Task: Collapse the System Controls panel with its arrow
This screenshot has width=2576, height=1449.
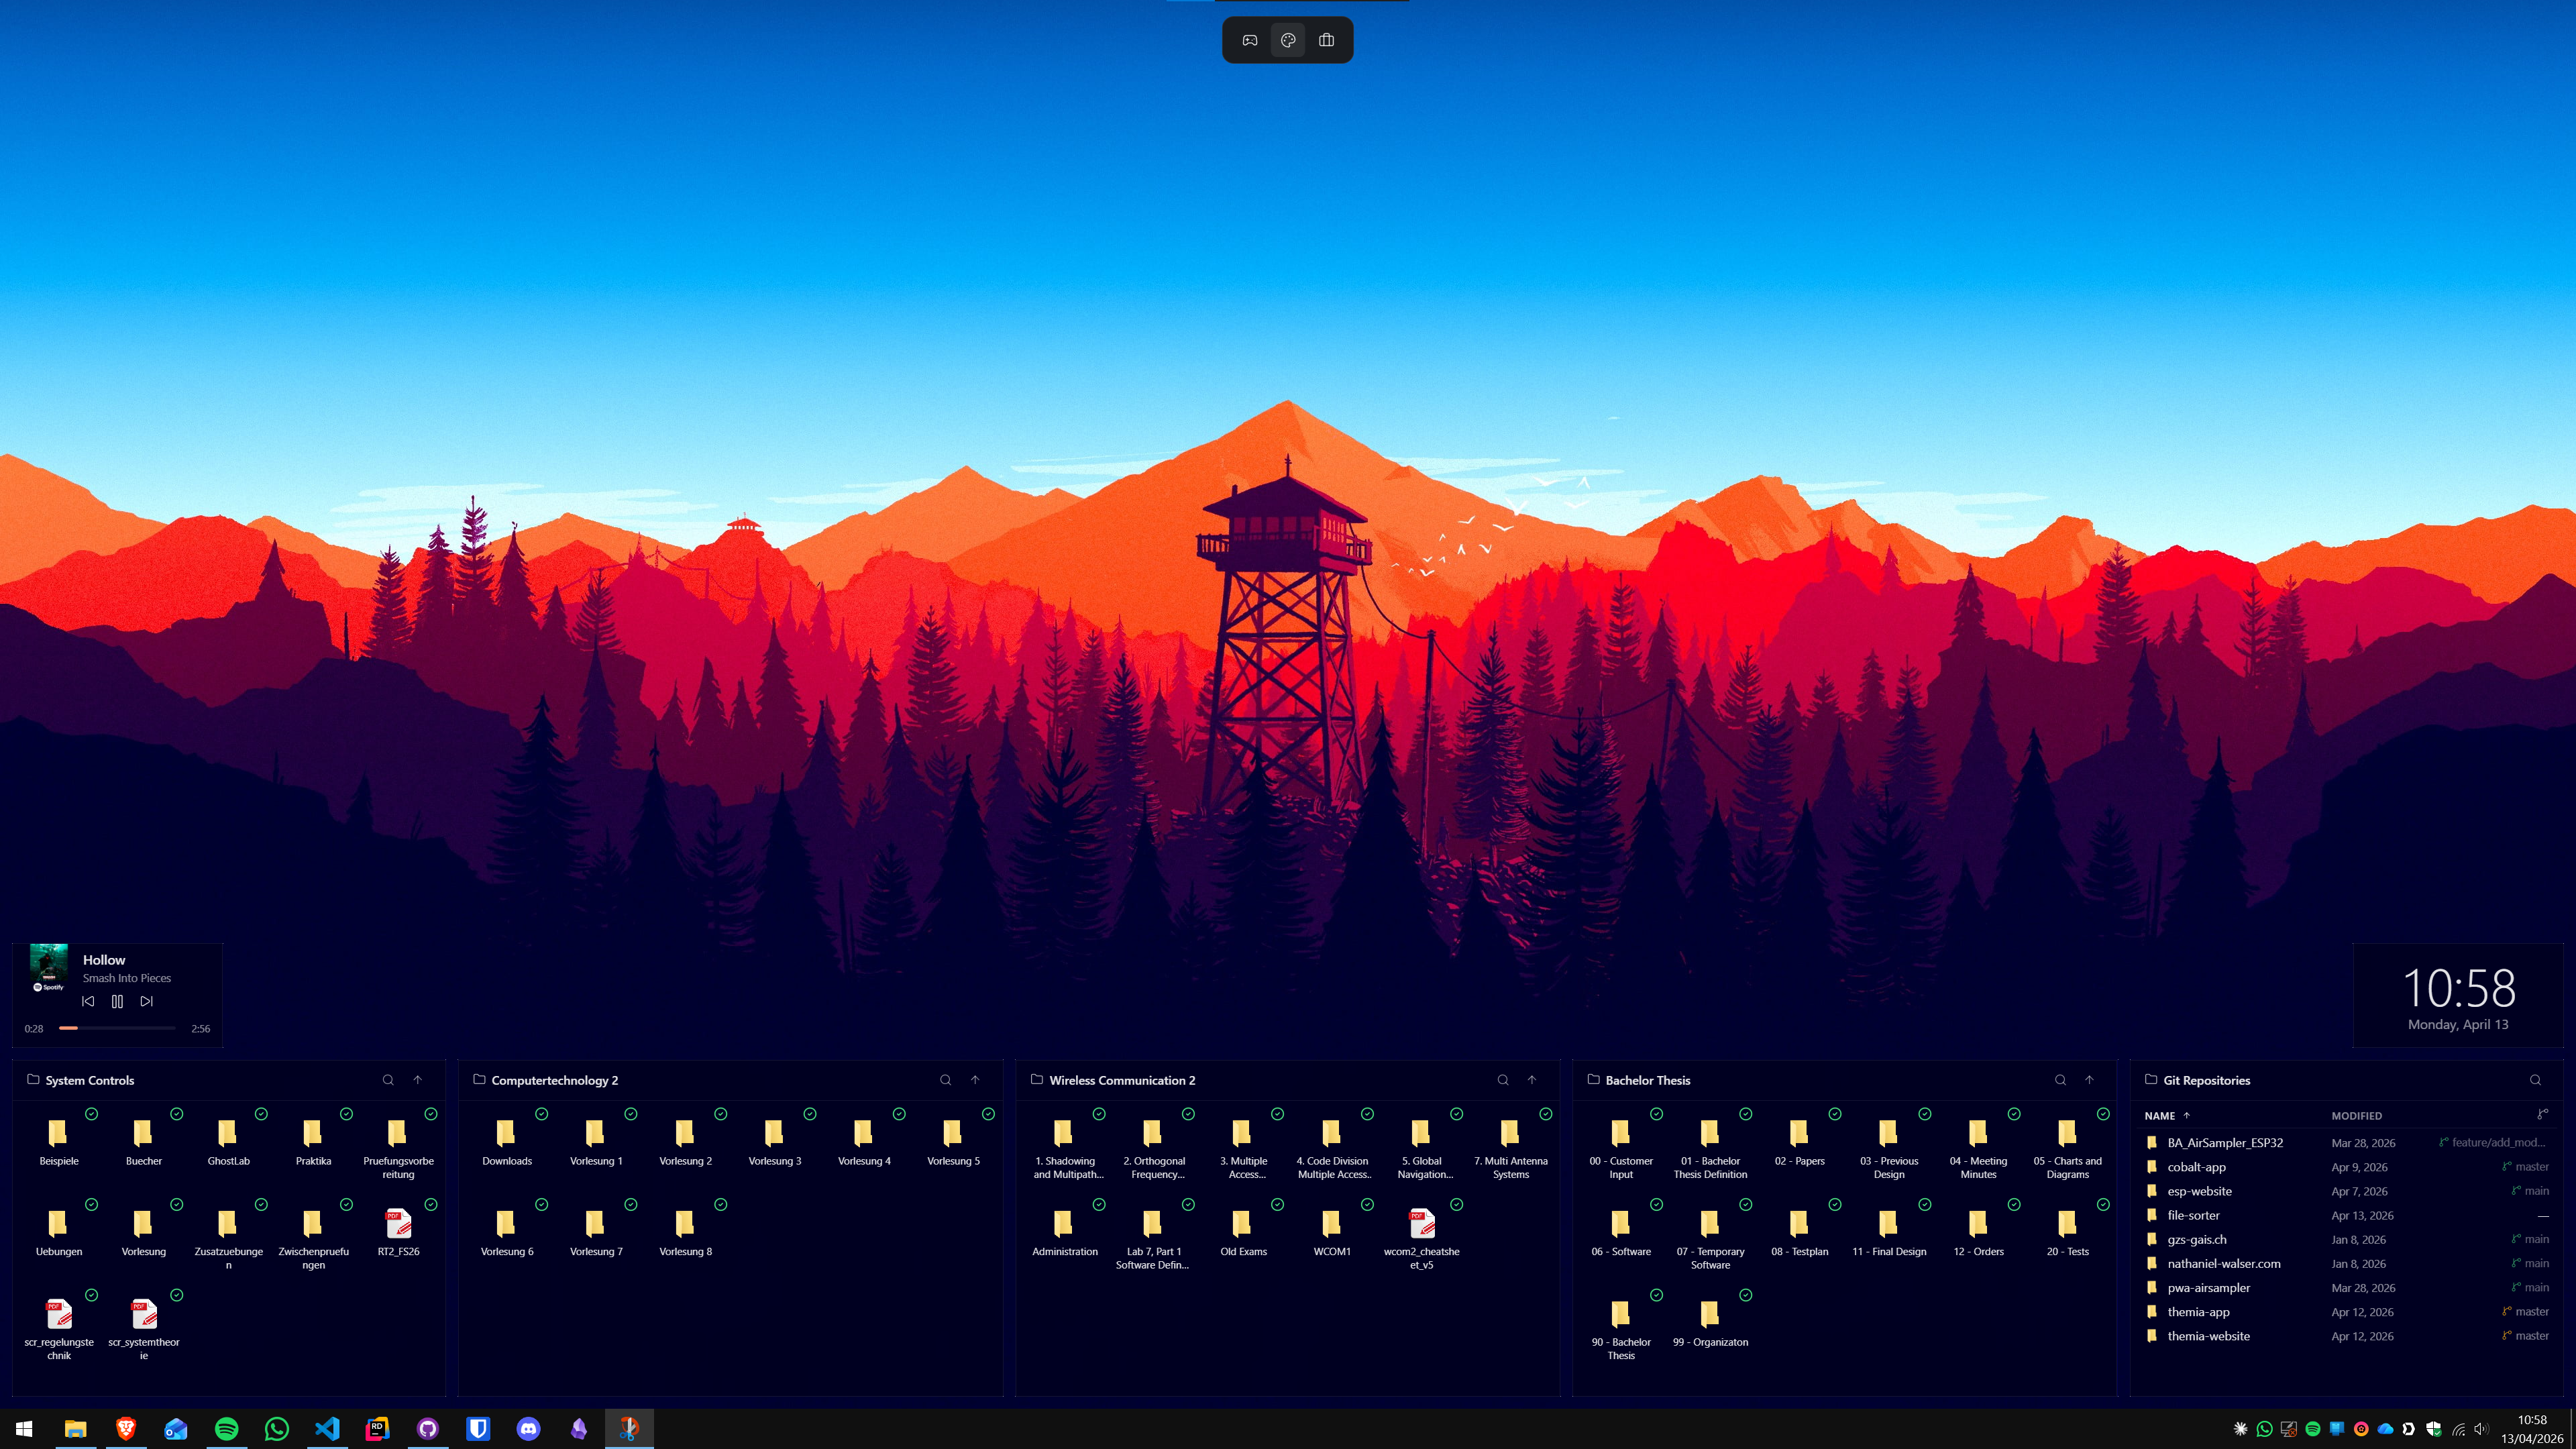Action: coord(417,1080)
